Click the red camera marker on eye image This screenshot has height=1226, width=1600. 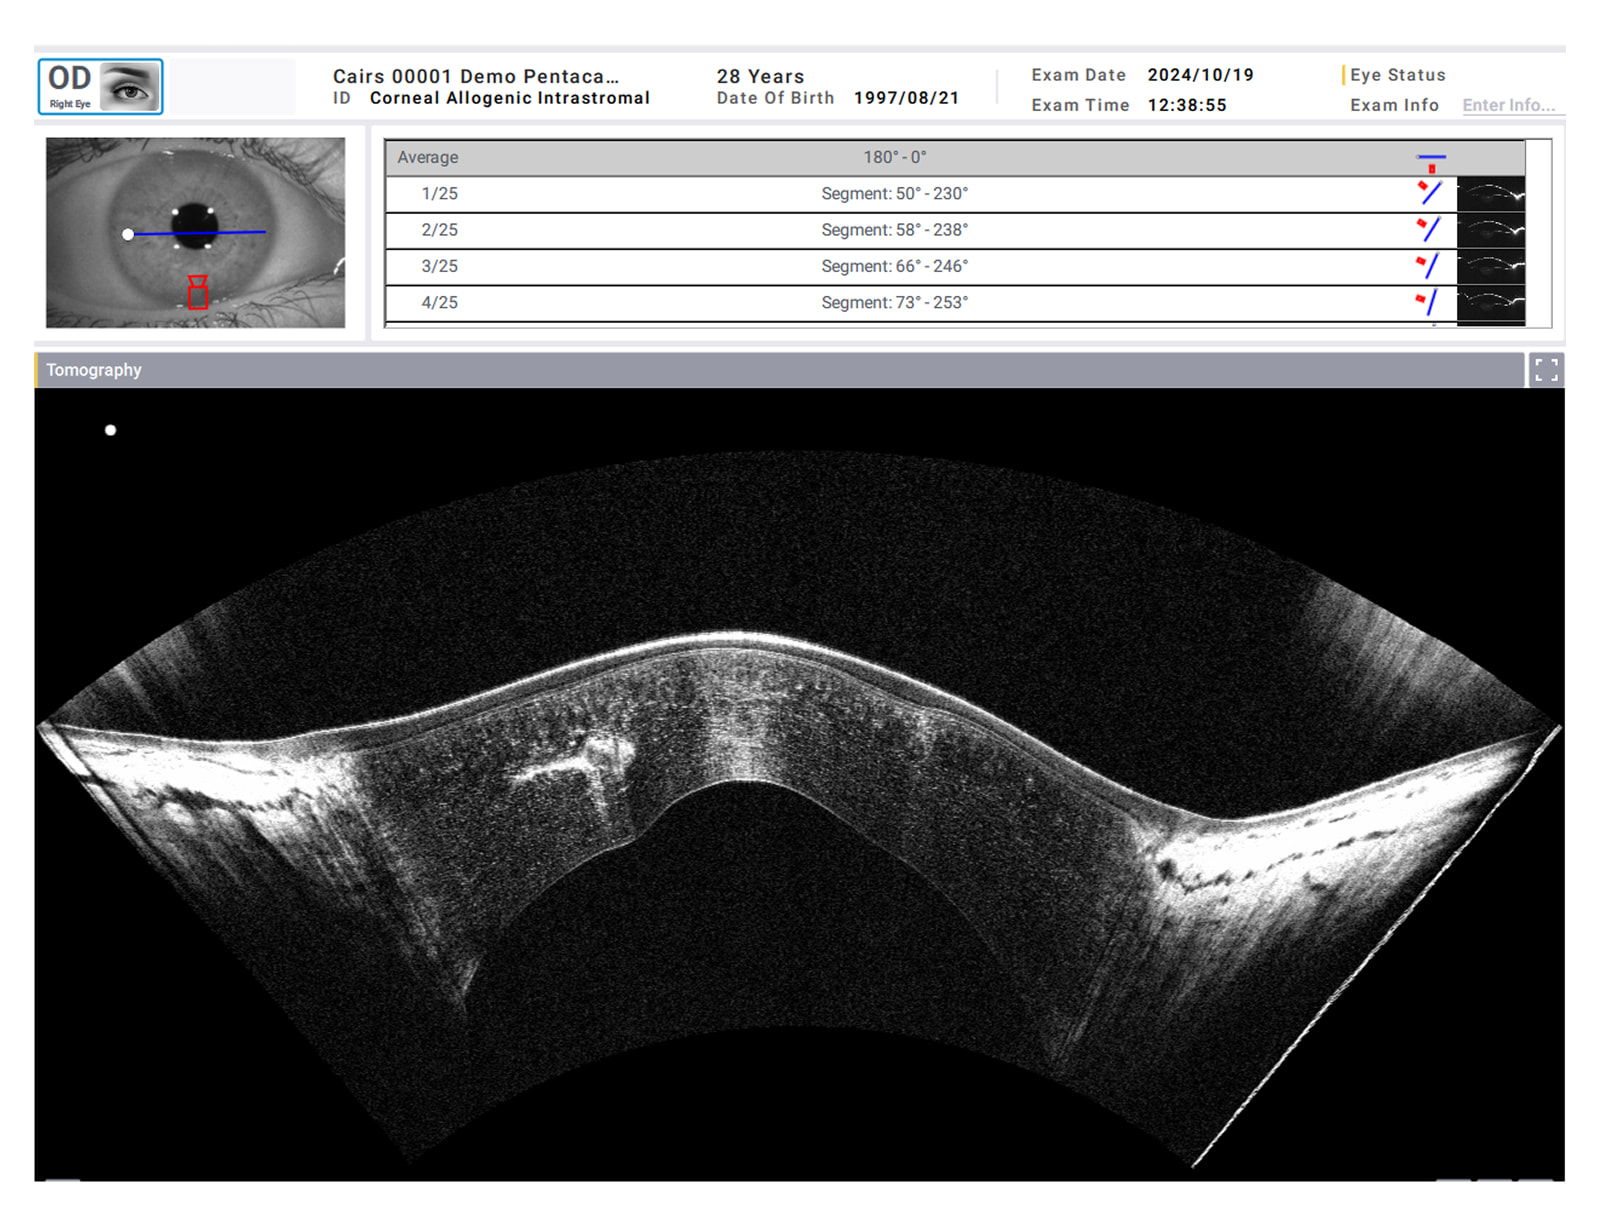coord(198,292)
